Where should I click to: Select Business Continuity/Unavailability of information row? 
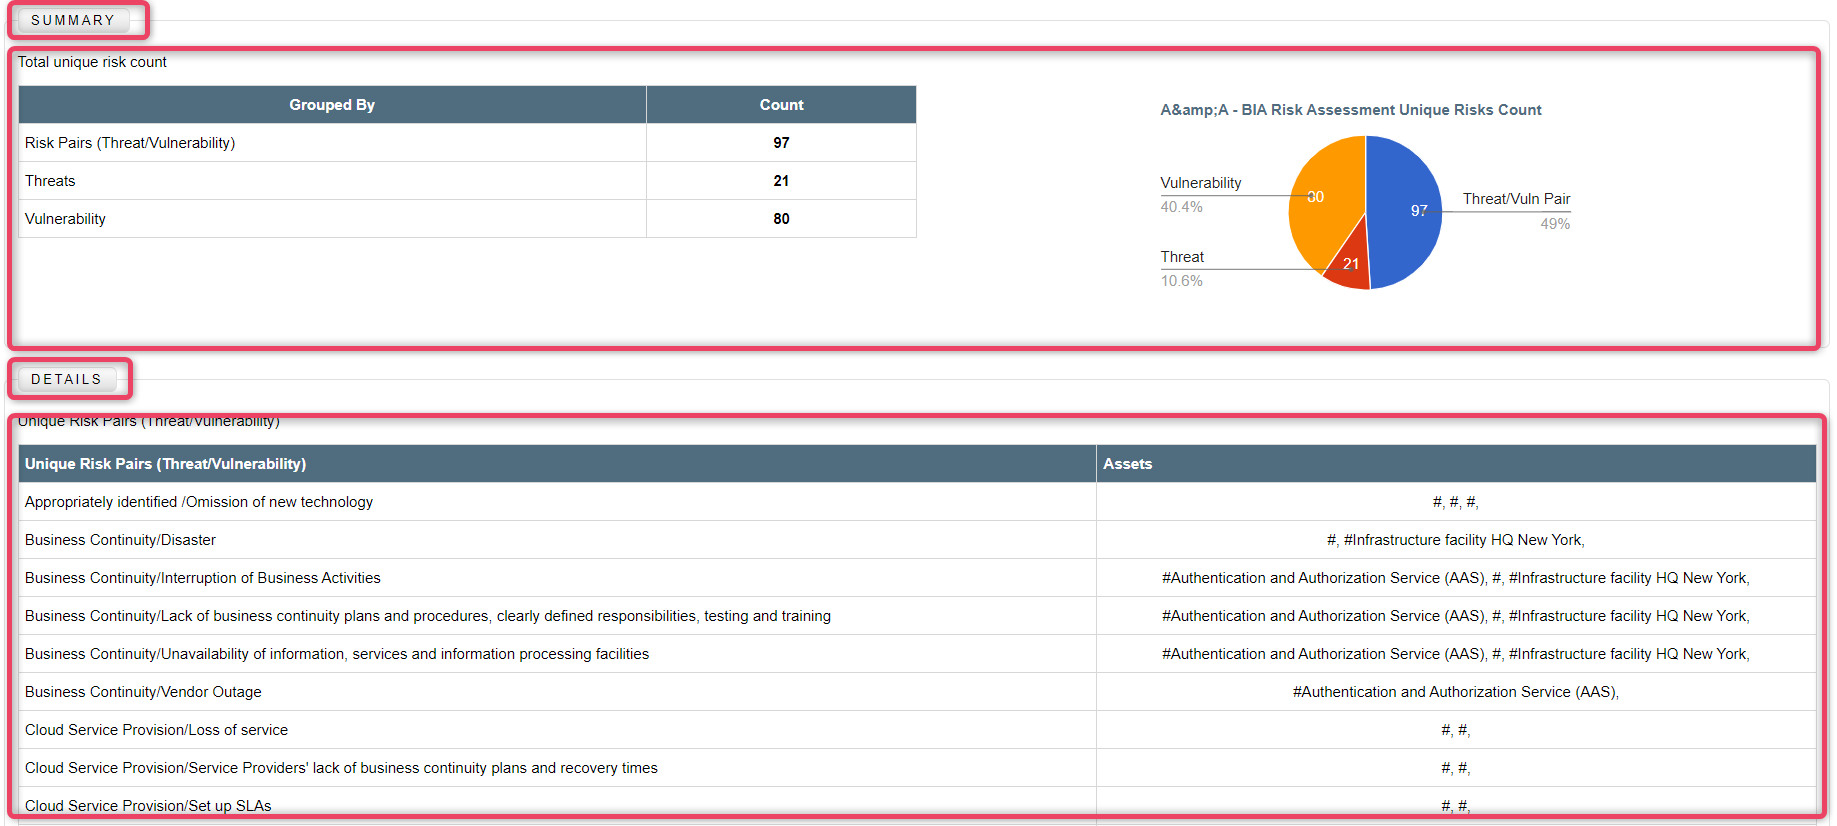coord(917,654)
